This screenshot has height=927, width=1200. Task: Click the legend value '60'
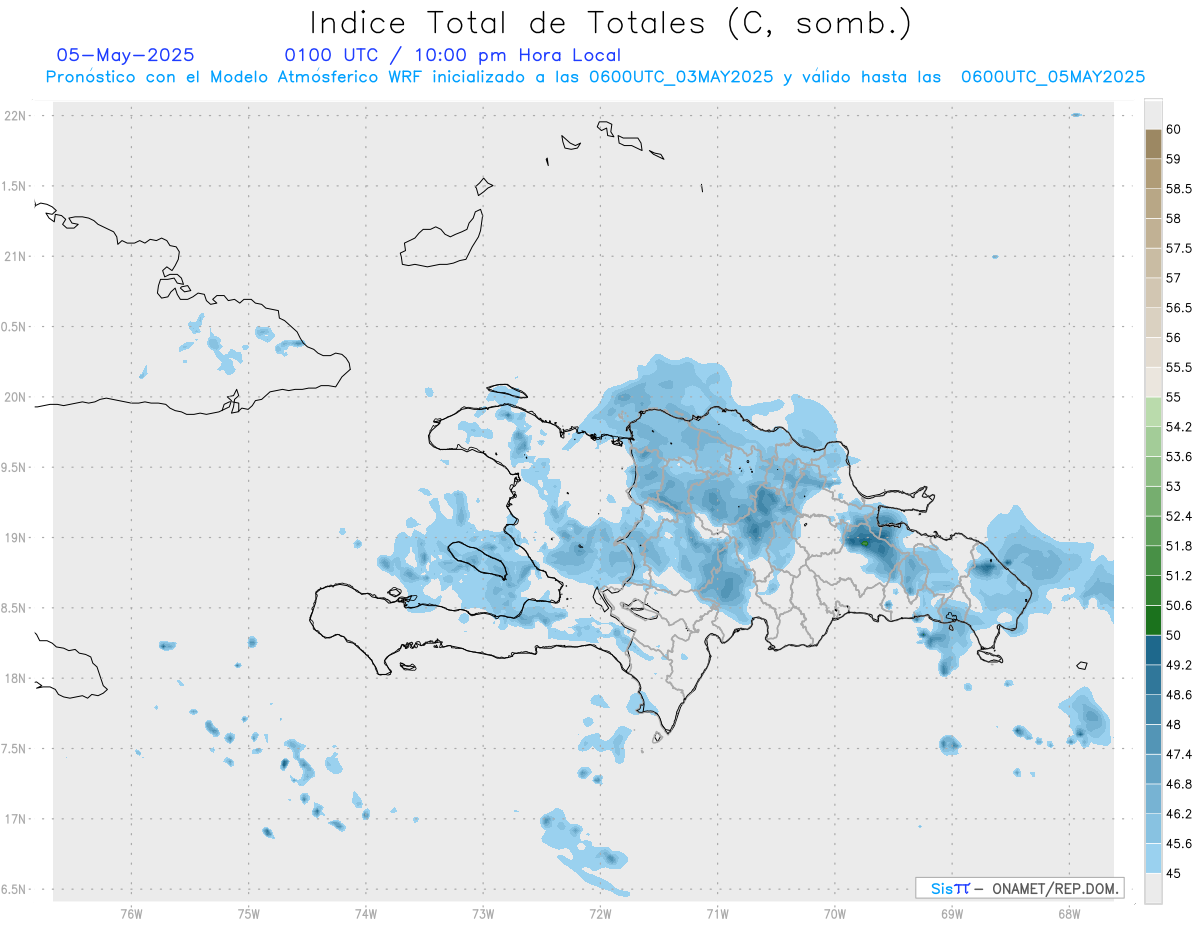(x=1173, y=129)
